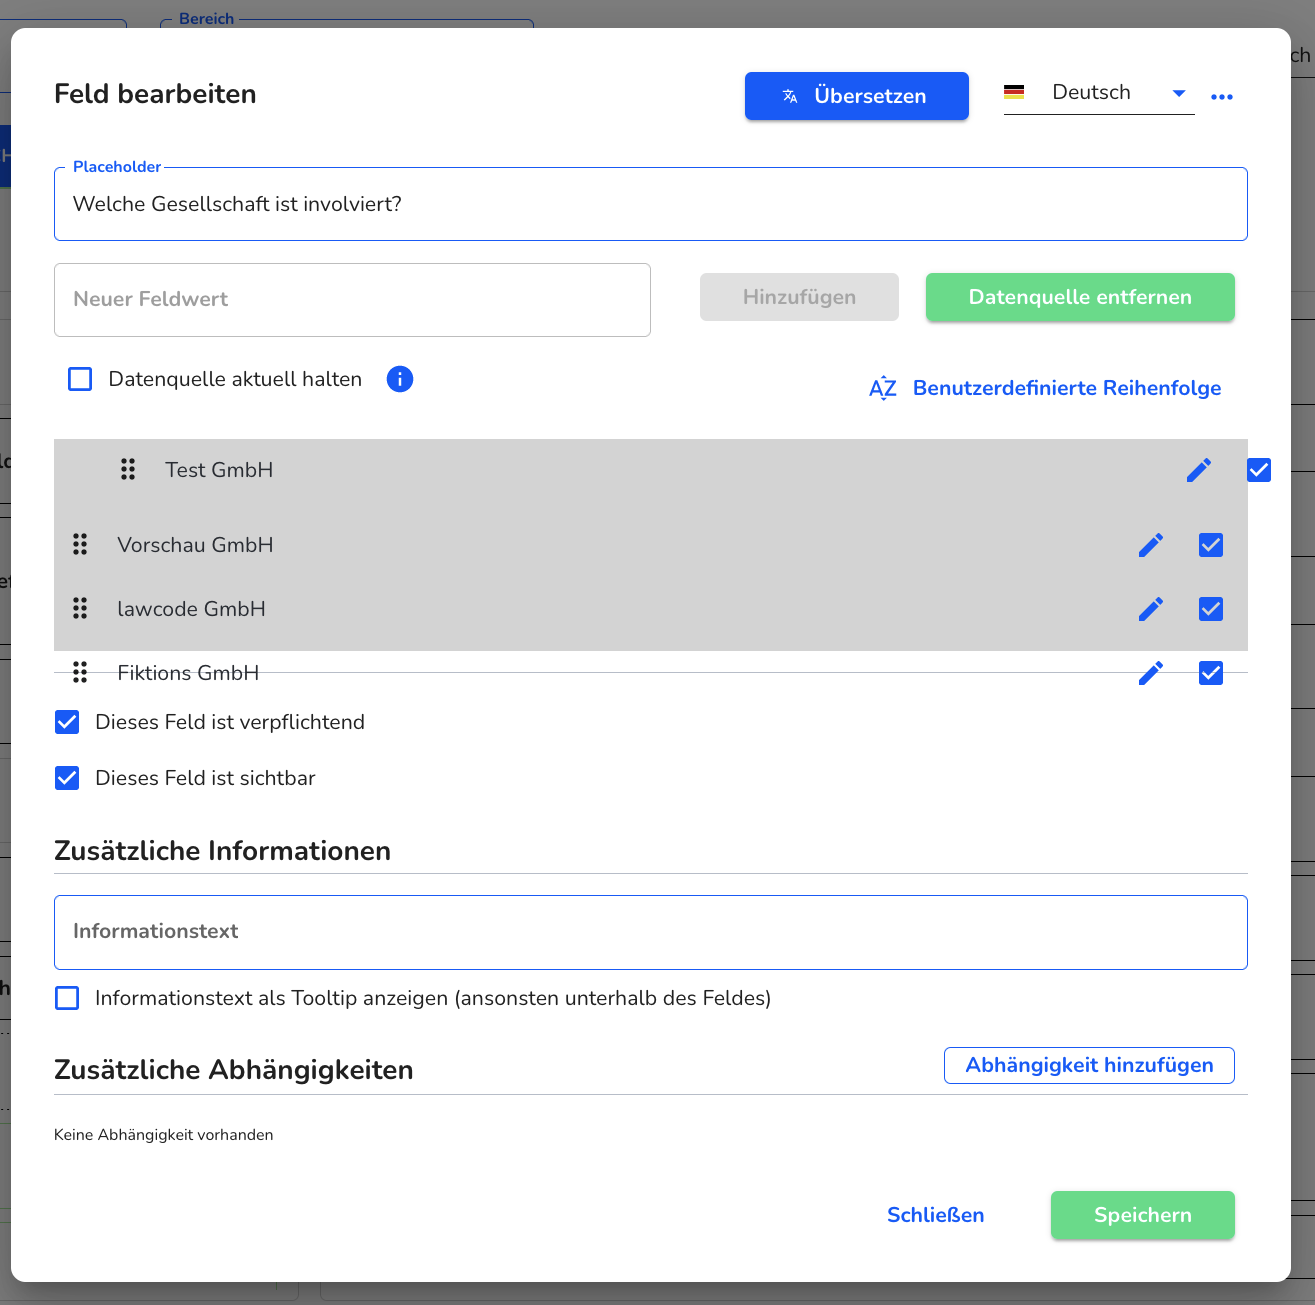
Task: Focus the Neuer Feldwert input
Action: click(x=352, y=300)
